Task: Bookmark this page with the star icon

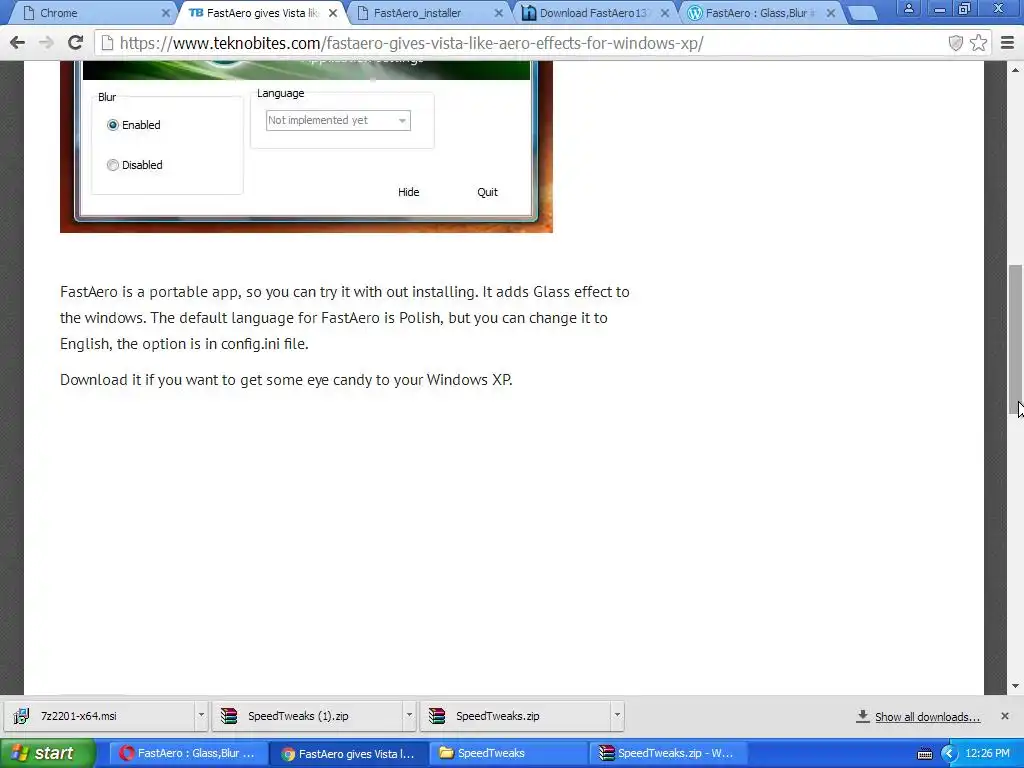Action: click(978, 43)
